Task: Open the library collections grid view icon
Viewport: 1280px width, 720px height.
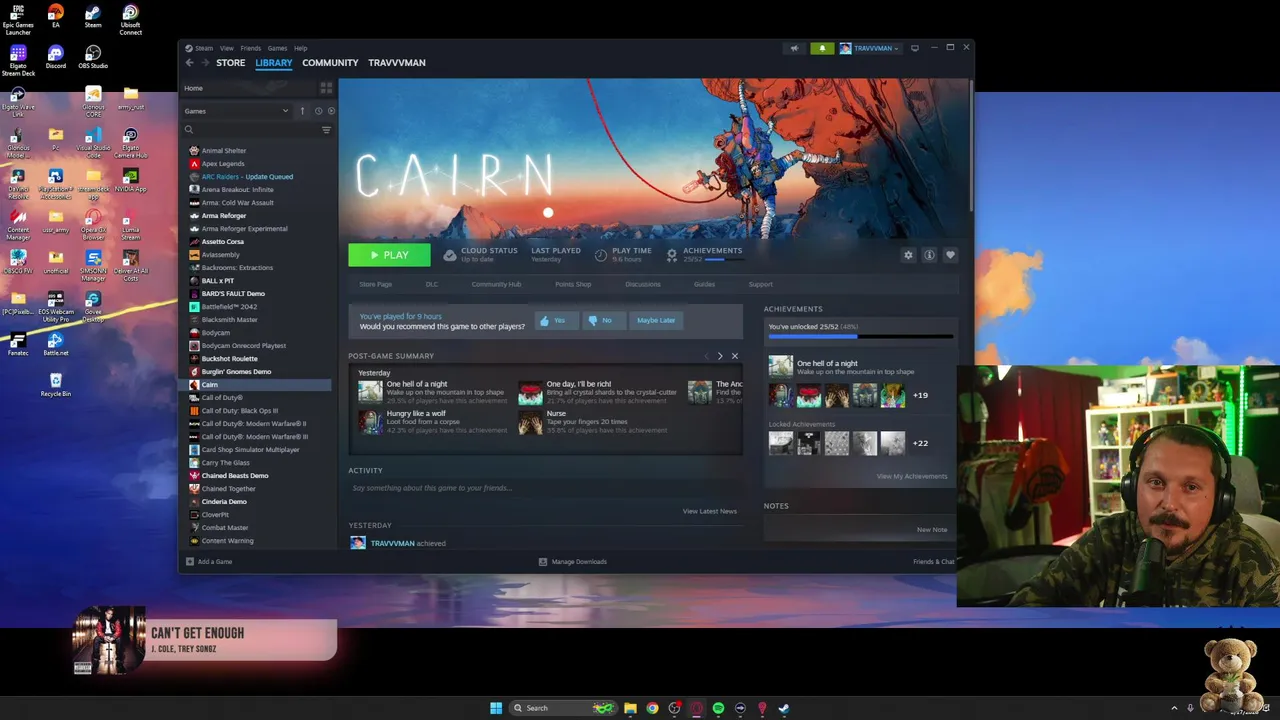Action: pos(326,88)
